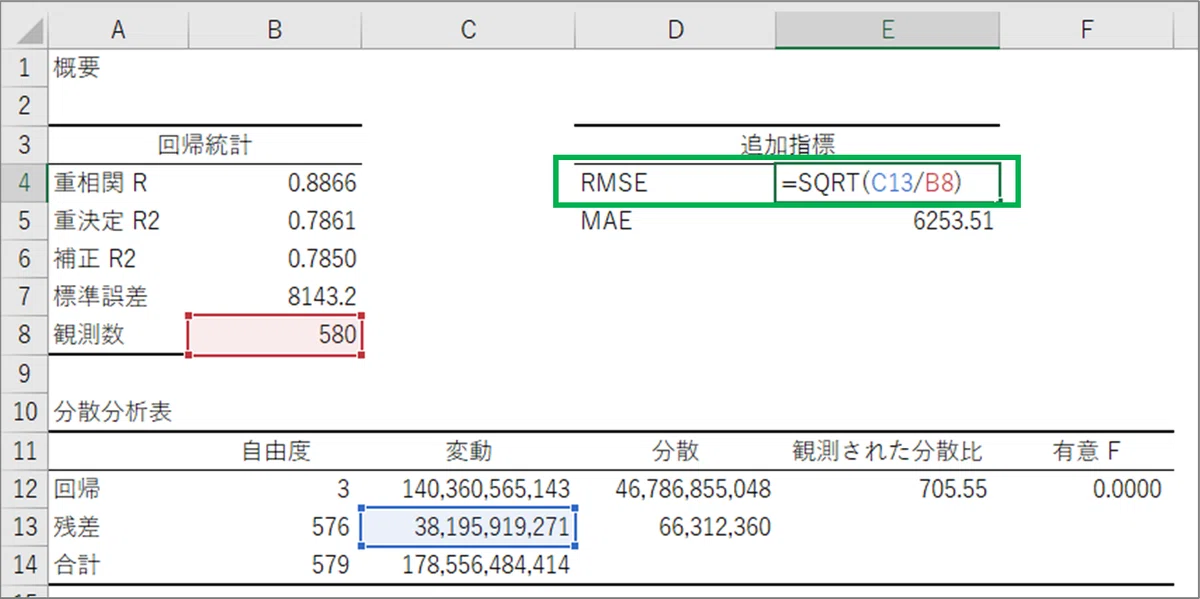Select column F header
The height and width of the screenshot is (599, 1200).
click(1086, 30)
